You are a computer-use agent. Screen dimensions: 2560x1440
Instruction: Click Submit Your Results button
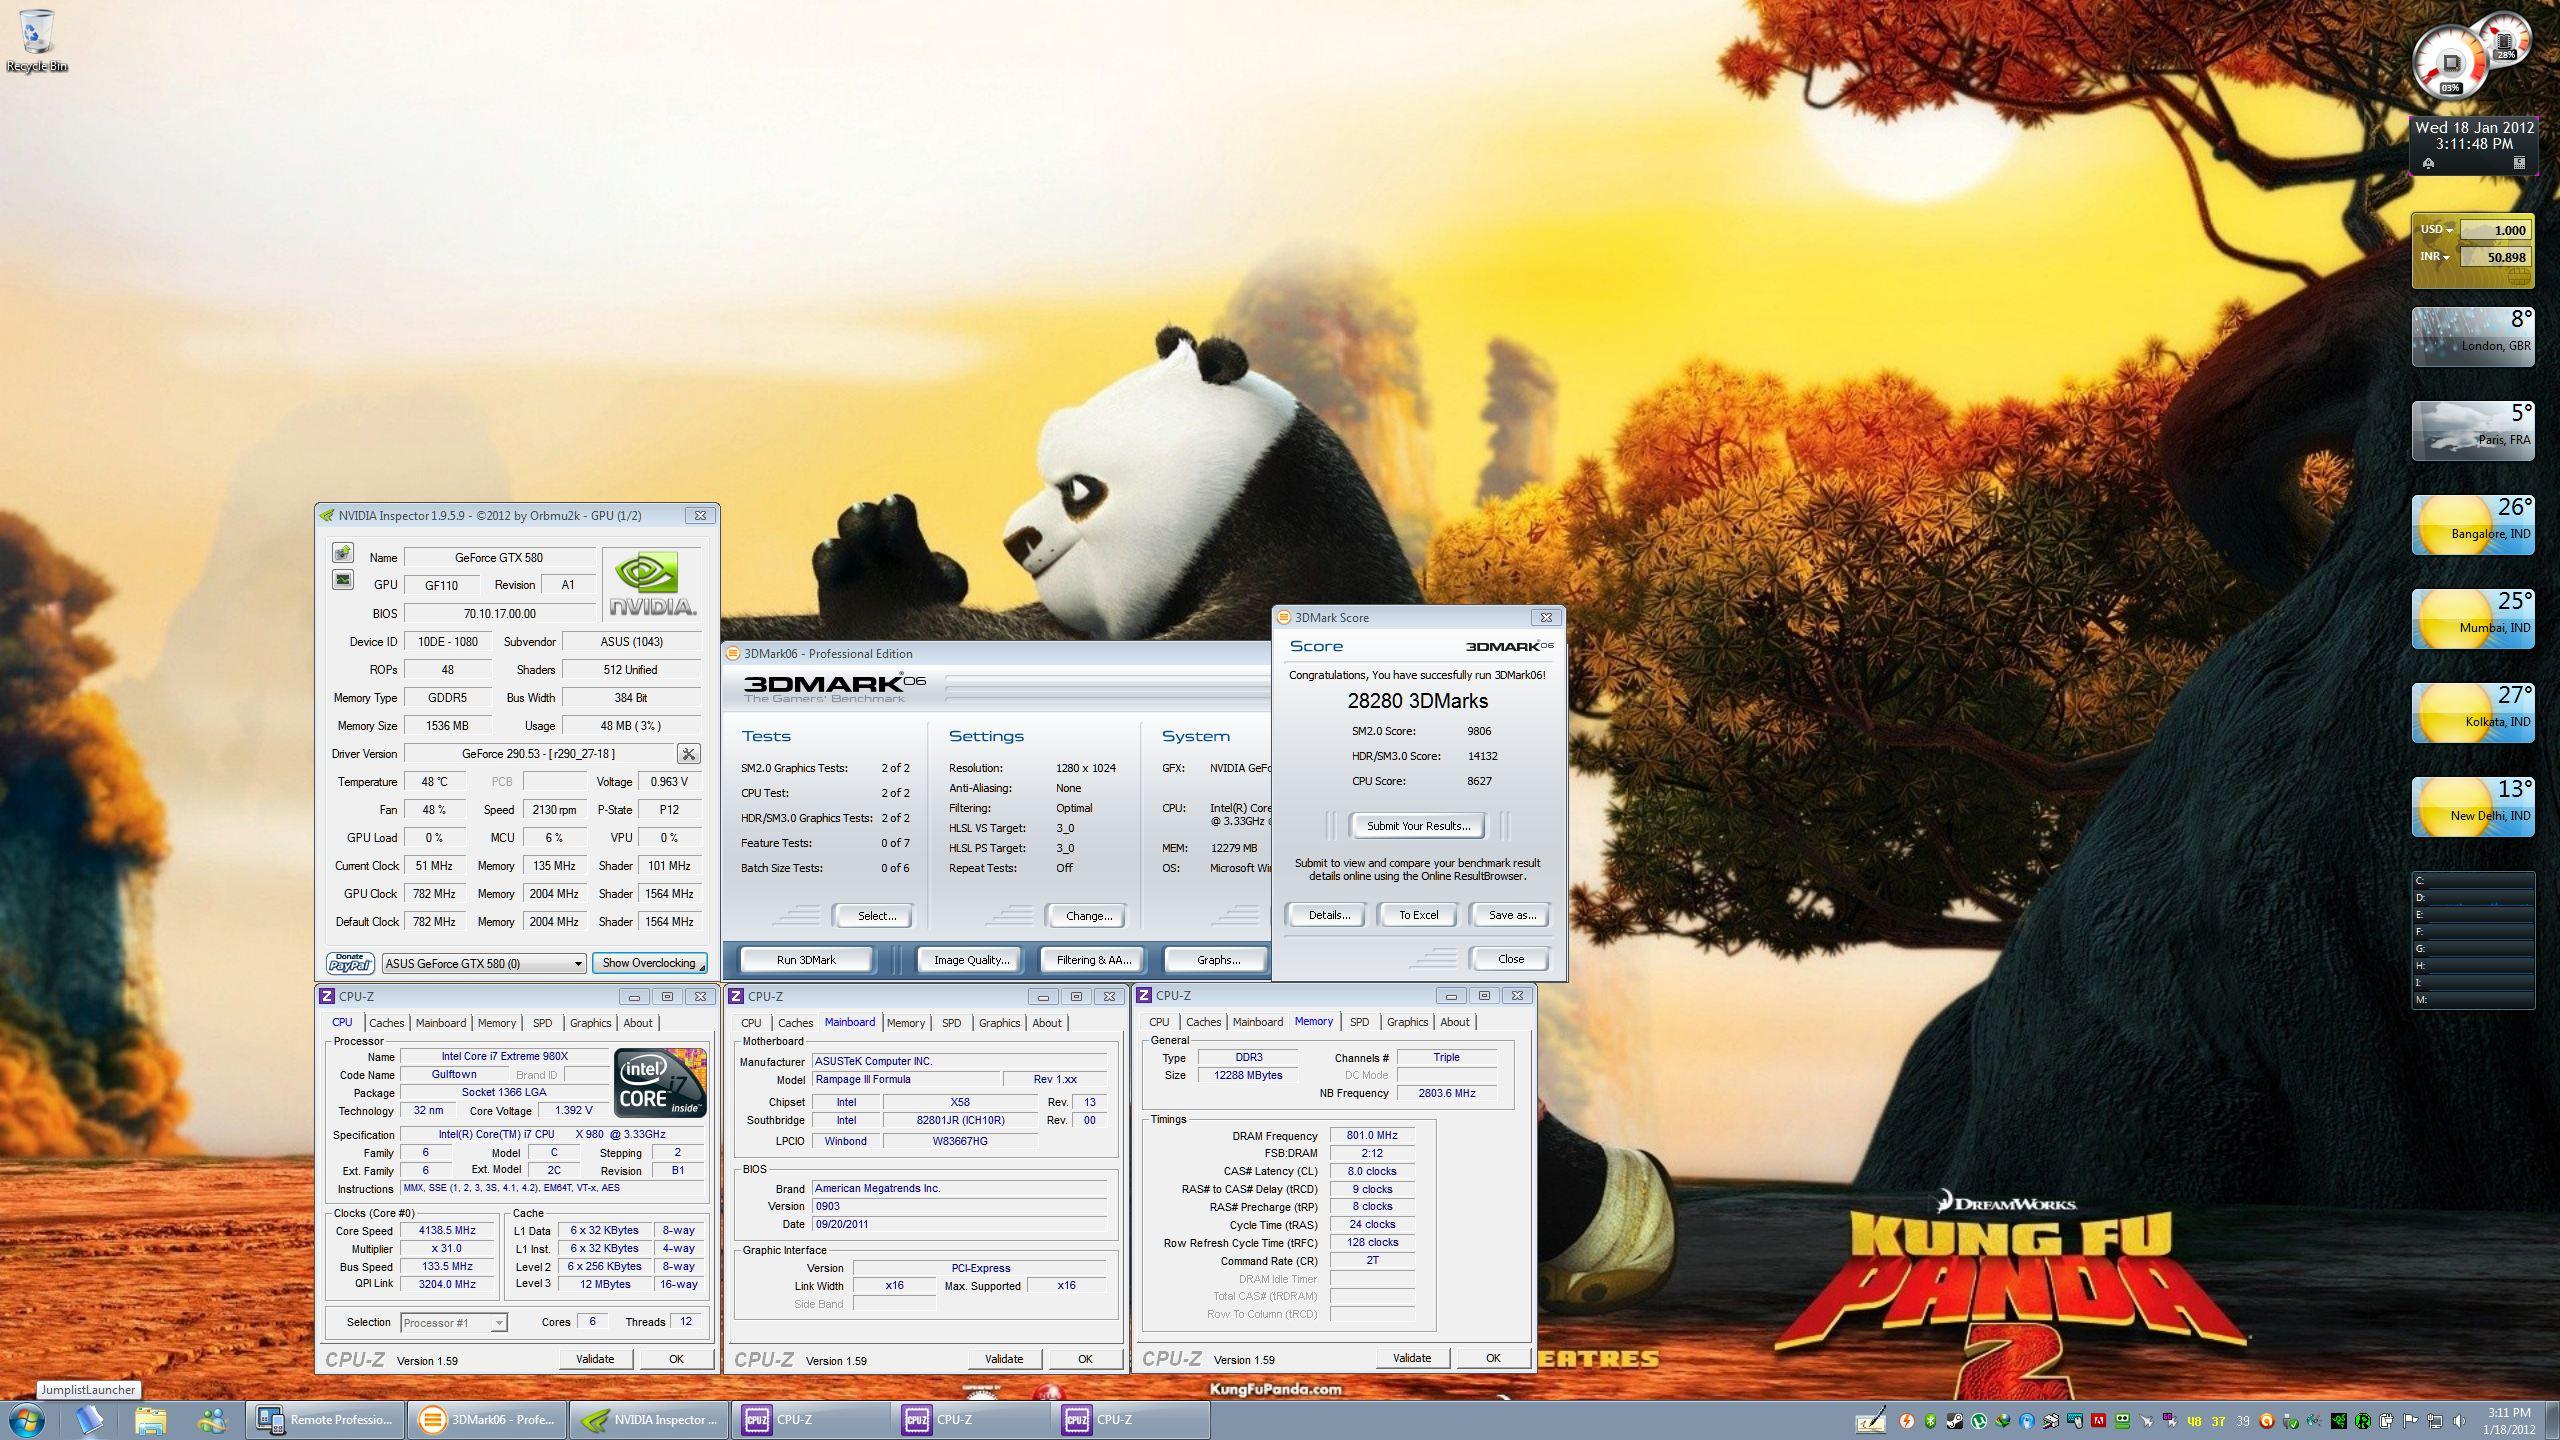1418,826
